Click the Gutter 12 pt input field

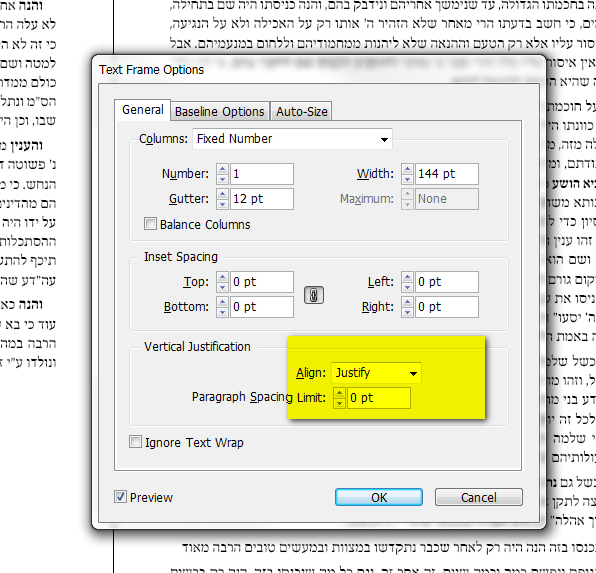[x=262, y=198]
